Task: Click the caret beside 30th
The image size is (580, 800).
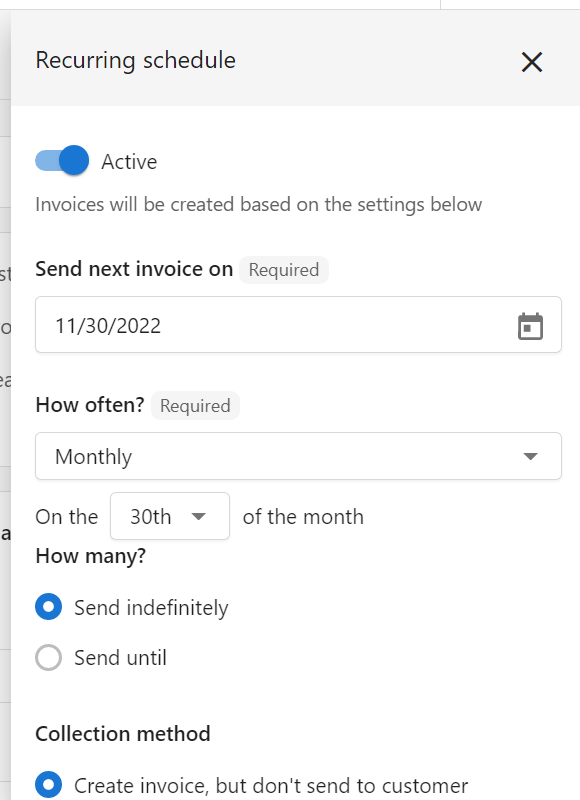Action: [x=198, y=516]
